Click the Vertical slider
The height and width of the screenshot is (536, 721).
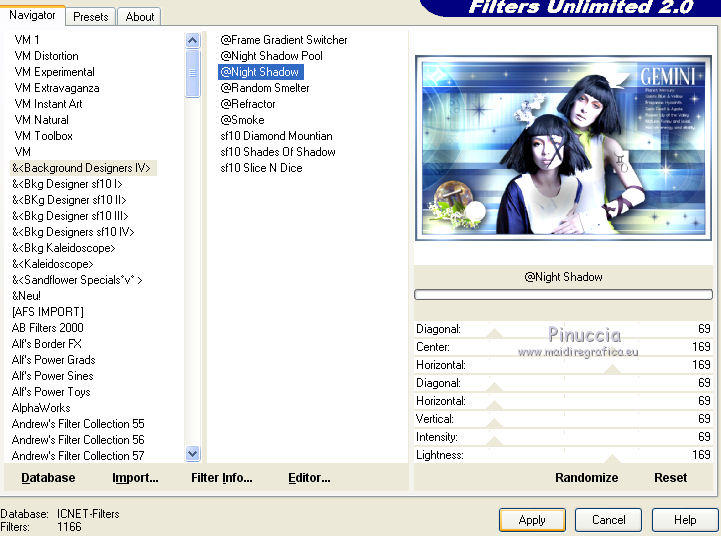point(563,419)
